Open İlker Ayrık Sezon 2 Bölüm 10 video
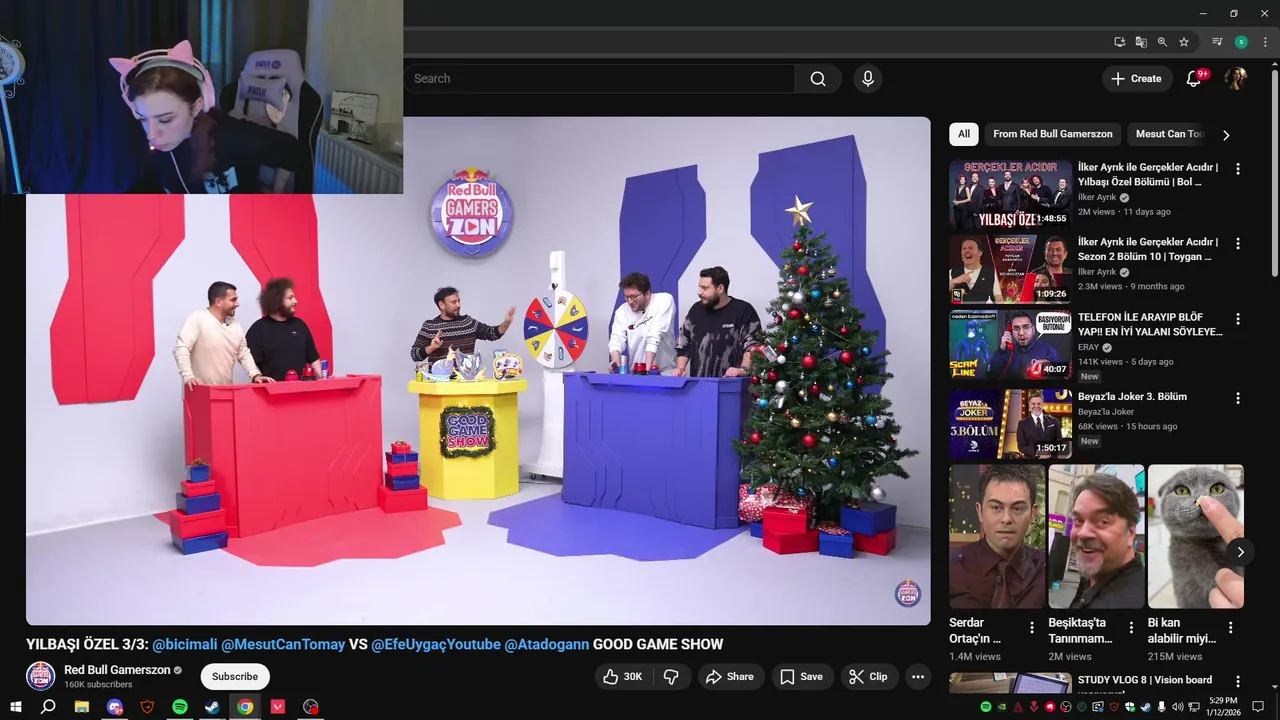This screenshot has width=1280, height=720. point(1010,269)
